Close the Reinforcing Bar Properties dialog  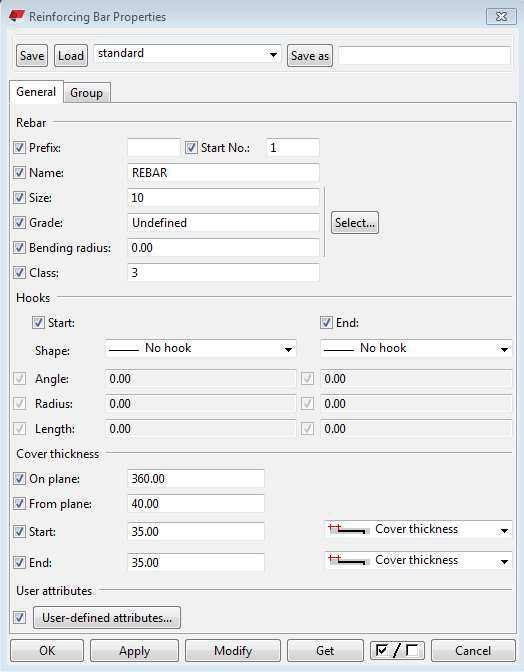[501, 16]
